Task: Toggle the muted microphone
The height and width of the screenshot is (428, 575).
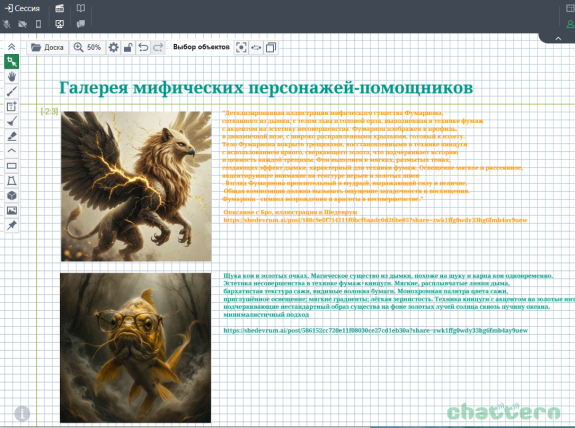Action: [x=7, y=24]
